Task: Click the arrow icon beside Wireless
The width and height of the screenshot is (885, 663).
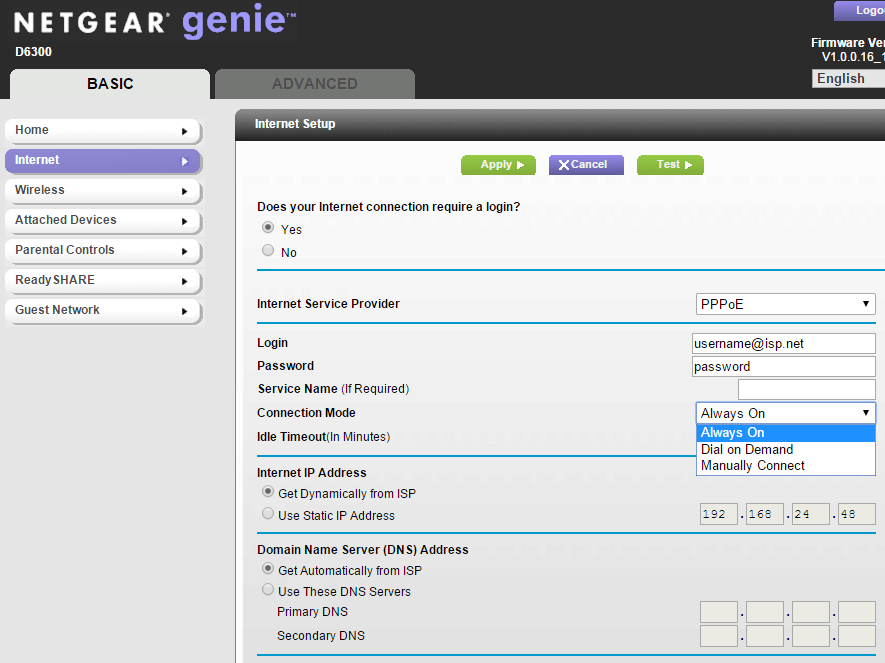Action: pyautogui.click(x=185, y=191)
